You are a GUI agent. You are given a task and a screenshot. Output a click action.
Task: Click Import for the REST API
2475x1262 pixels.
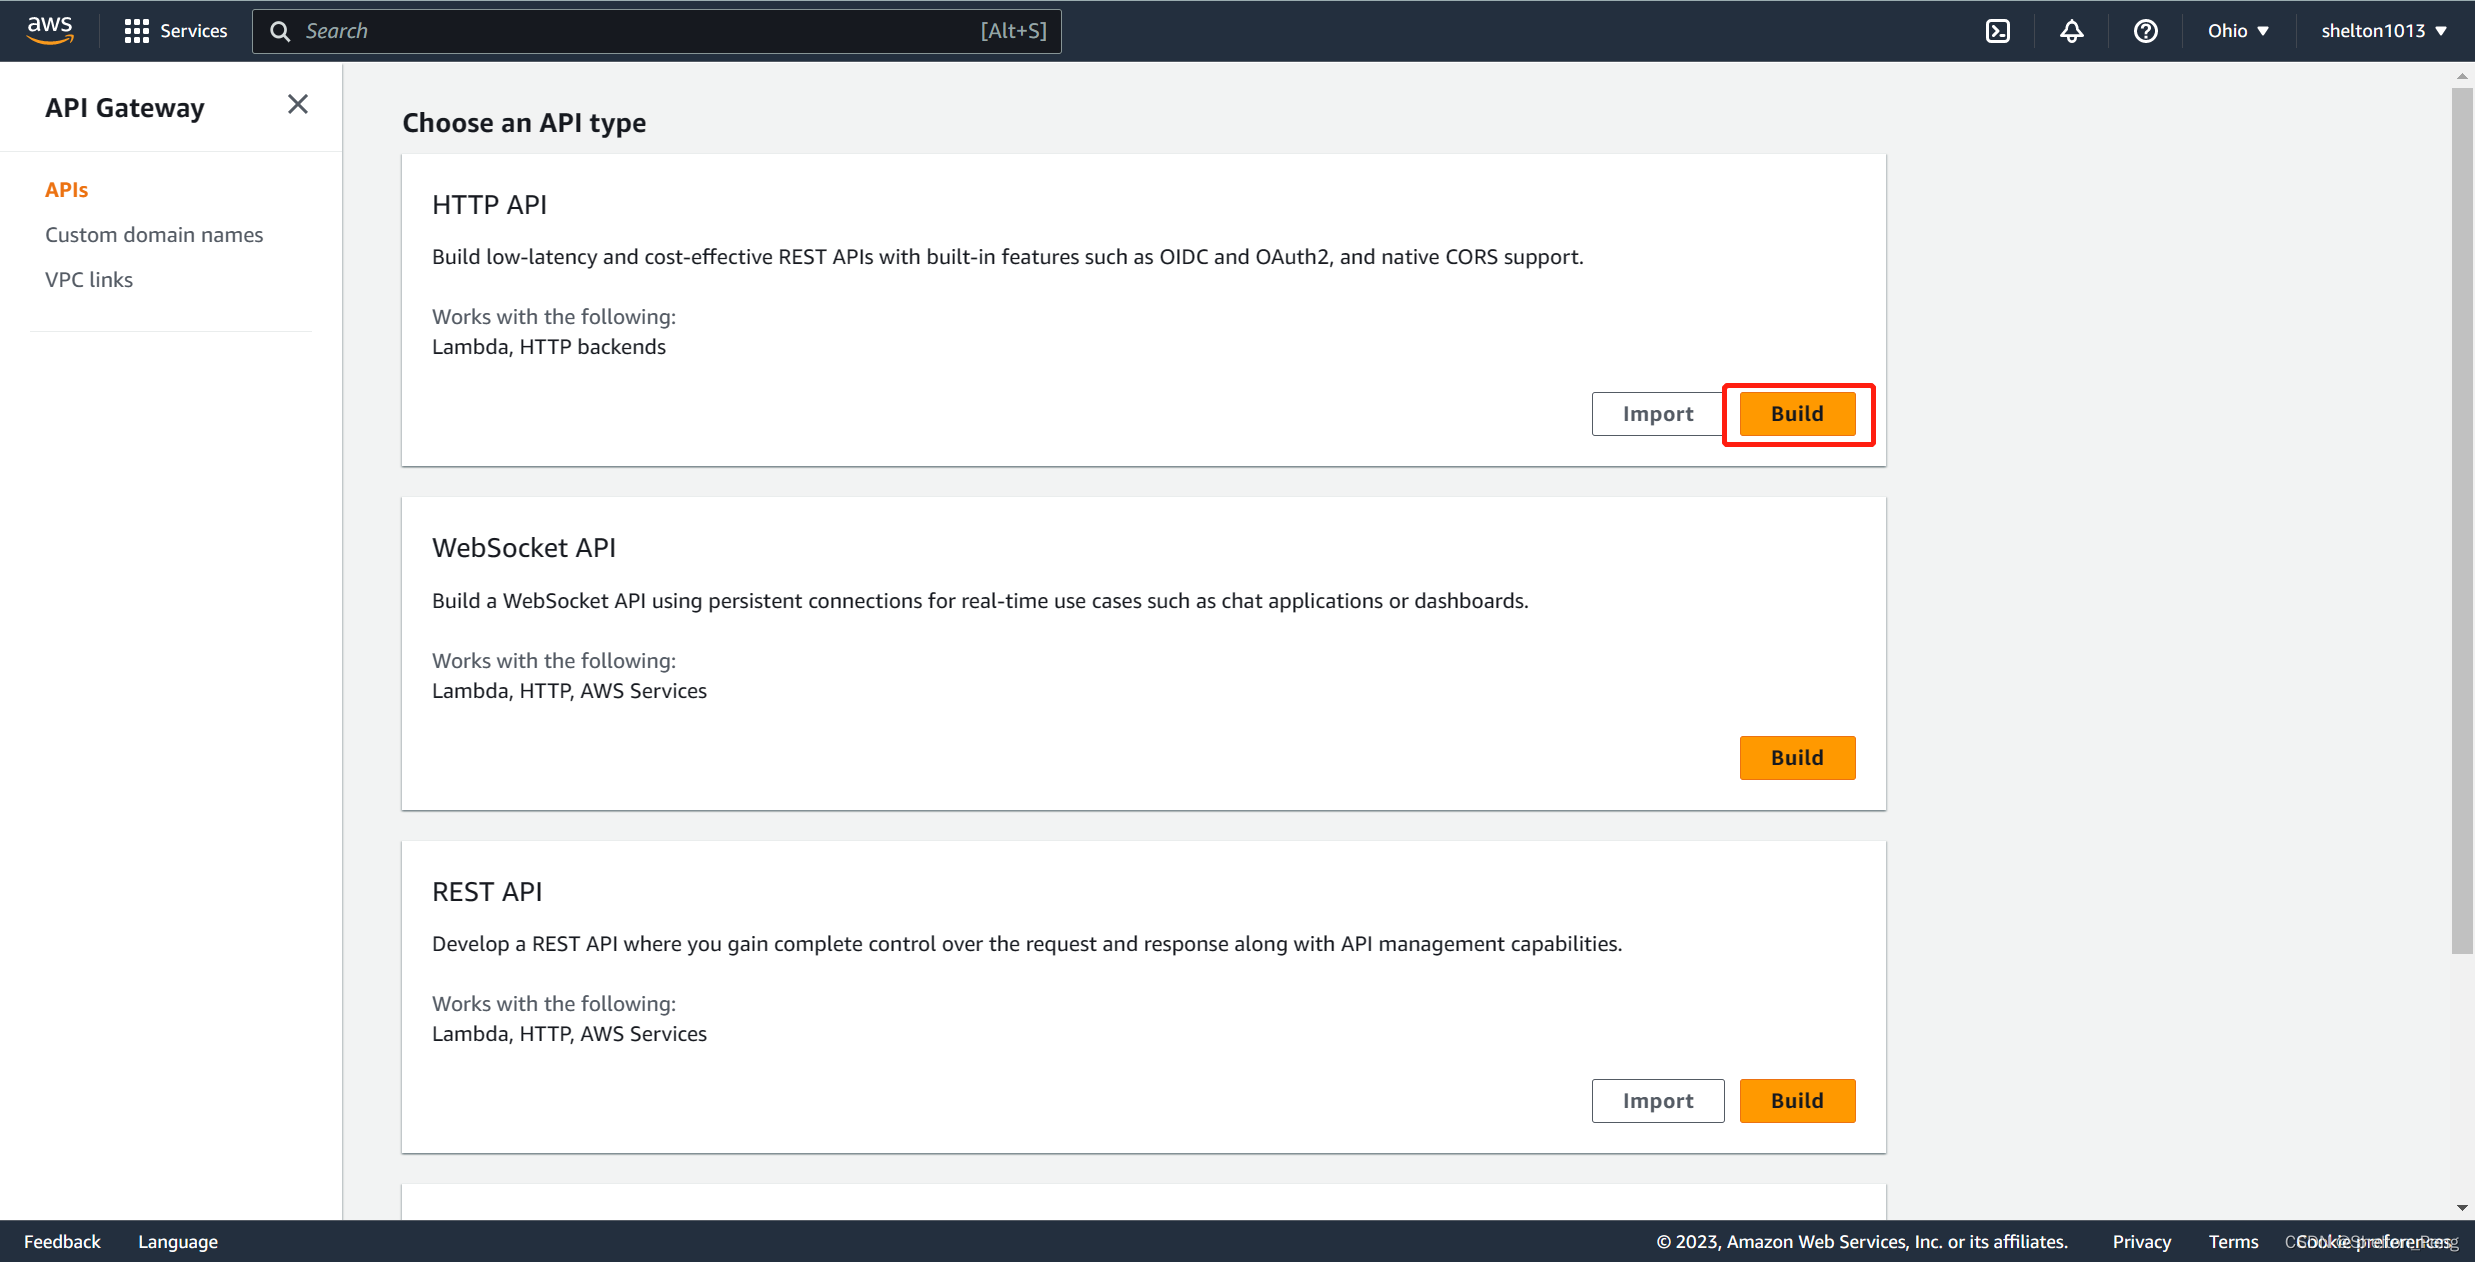point(1657,1100)
